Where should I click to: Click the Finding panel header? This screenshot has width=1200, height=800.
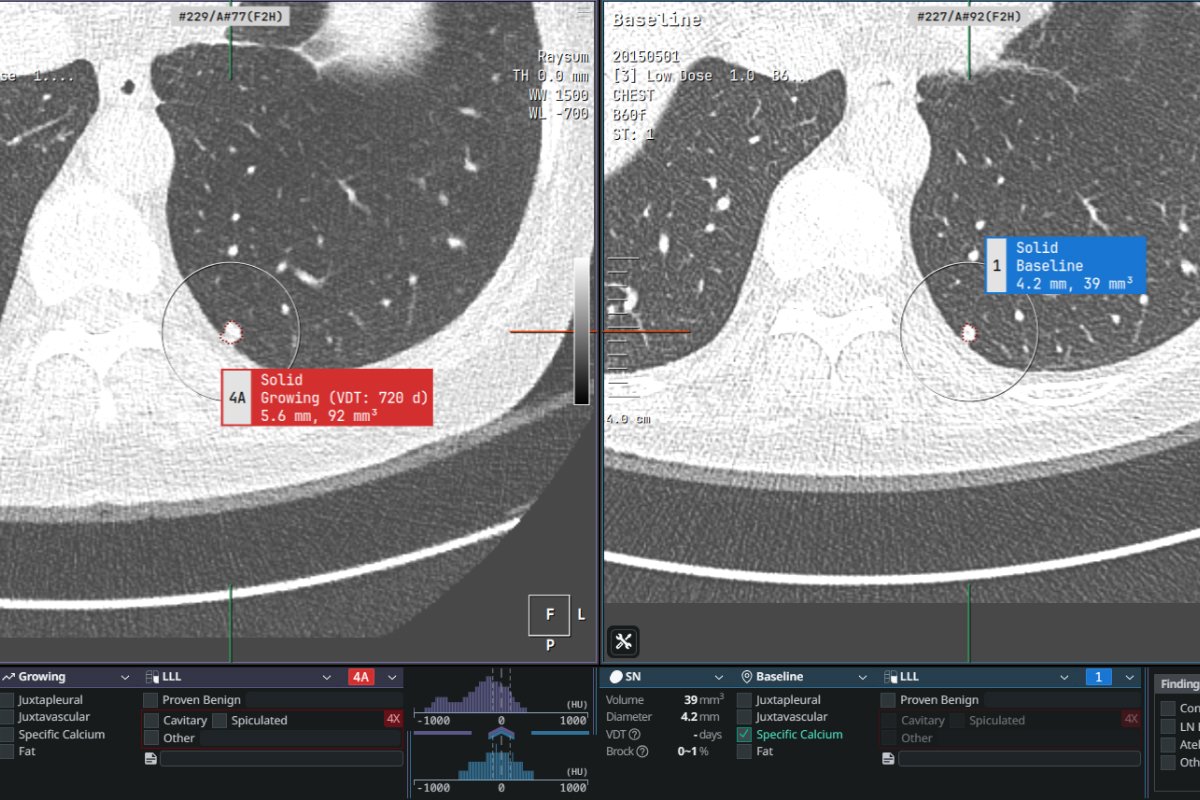point(1177,684)
